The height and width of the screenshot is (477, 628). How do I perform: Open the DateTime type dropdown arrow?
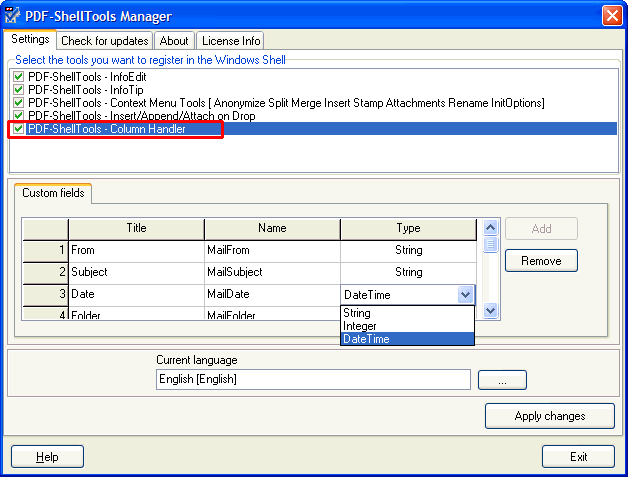click(x=465, y=295)
